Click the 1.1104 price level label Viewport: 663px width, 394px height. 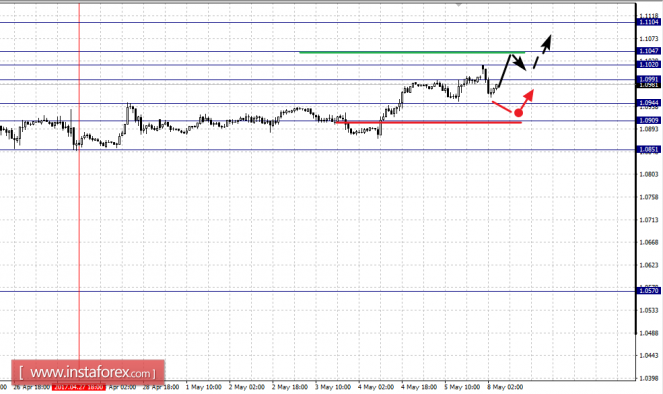(648, 22)
